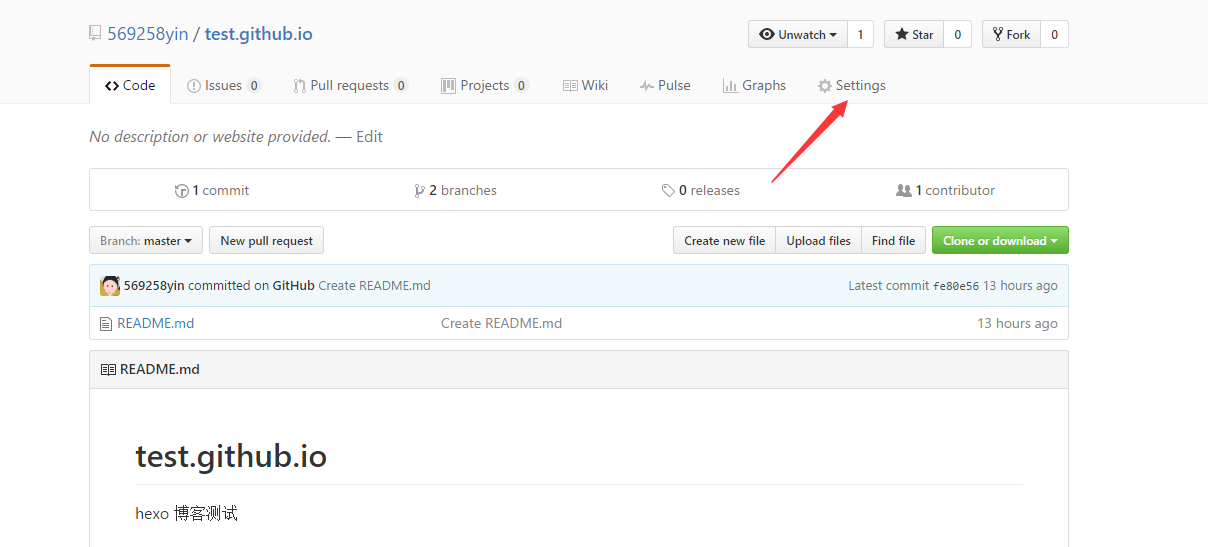1208x547 pixels.
Task: Click the New pull request button
Action: click(x=266, y=241)
